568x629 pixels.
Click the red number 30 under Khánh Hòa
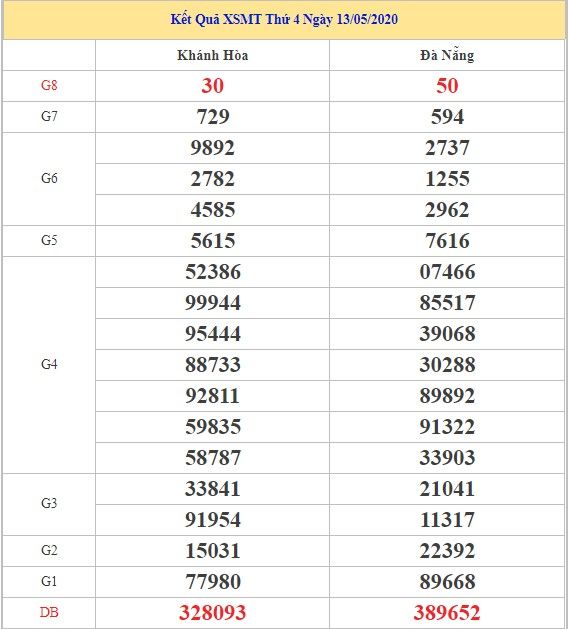pyautogui.click(x=213, y=85)
